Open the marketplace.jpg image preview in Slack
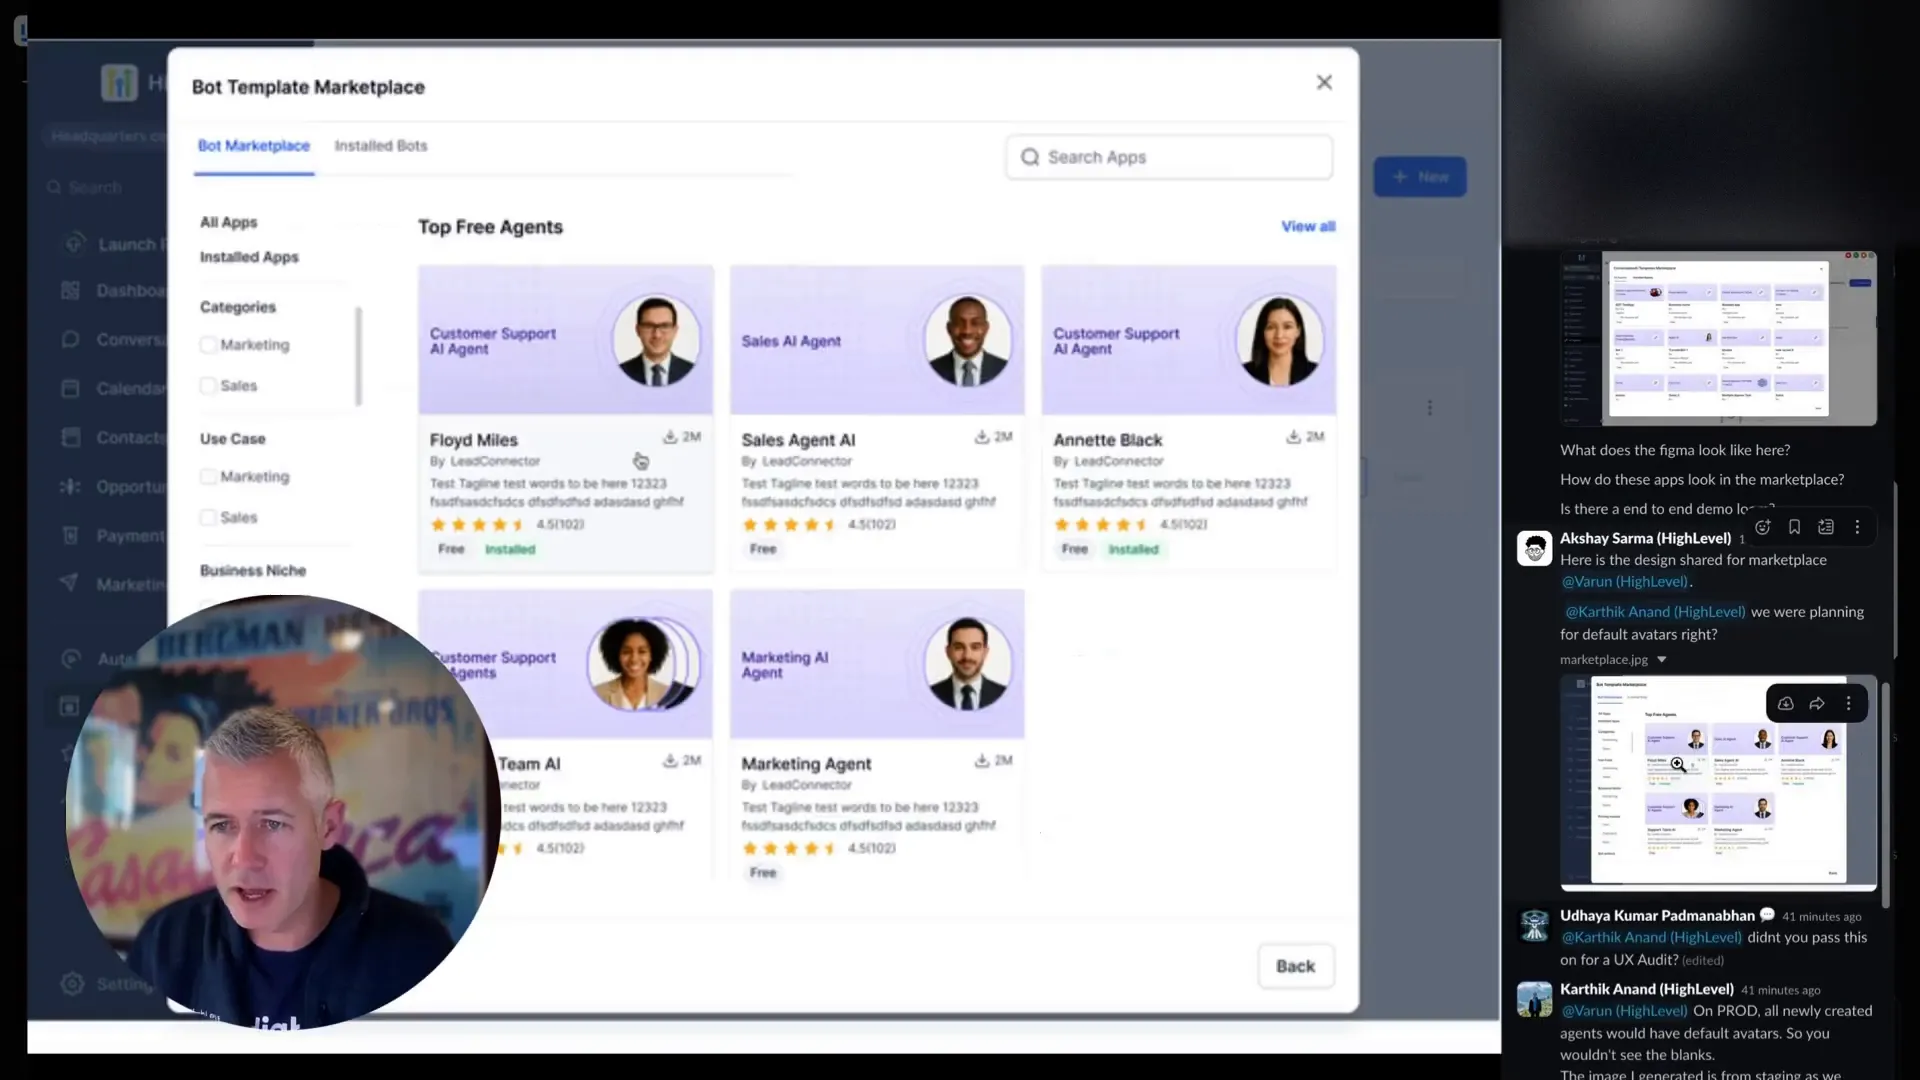1920x1080 pixels. (1718, 783)
